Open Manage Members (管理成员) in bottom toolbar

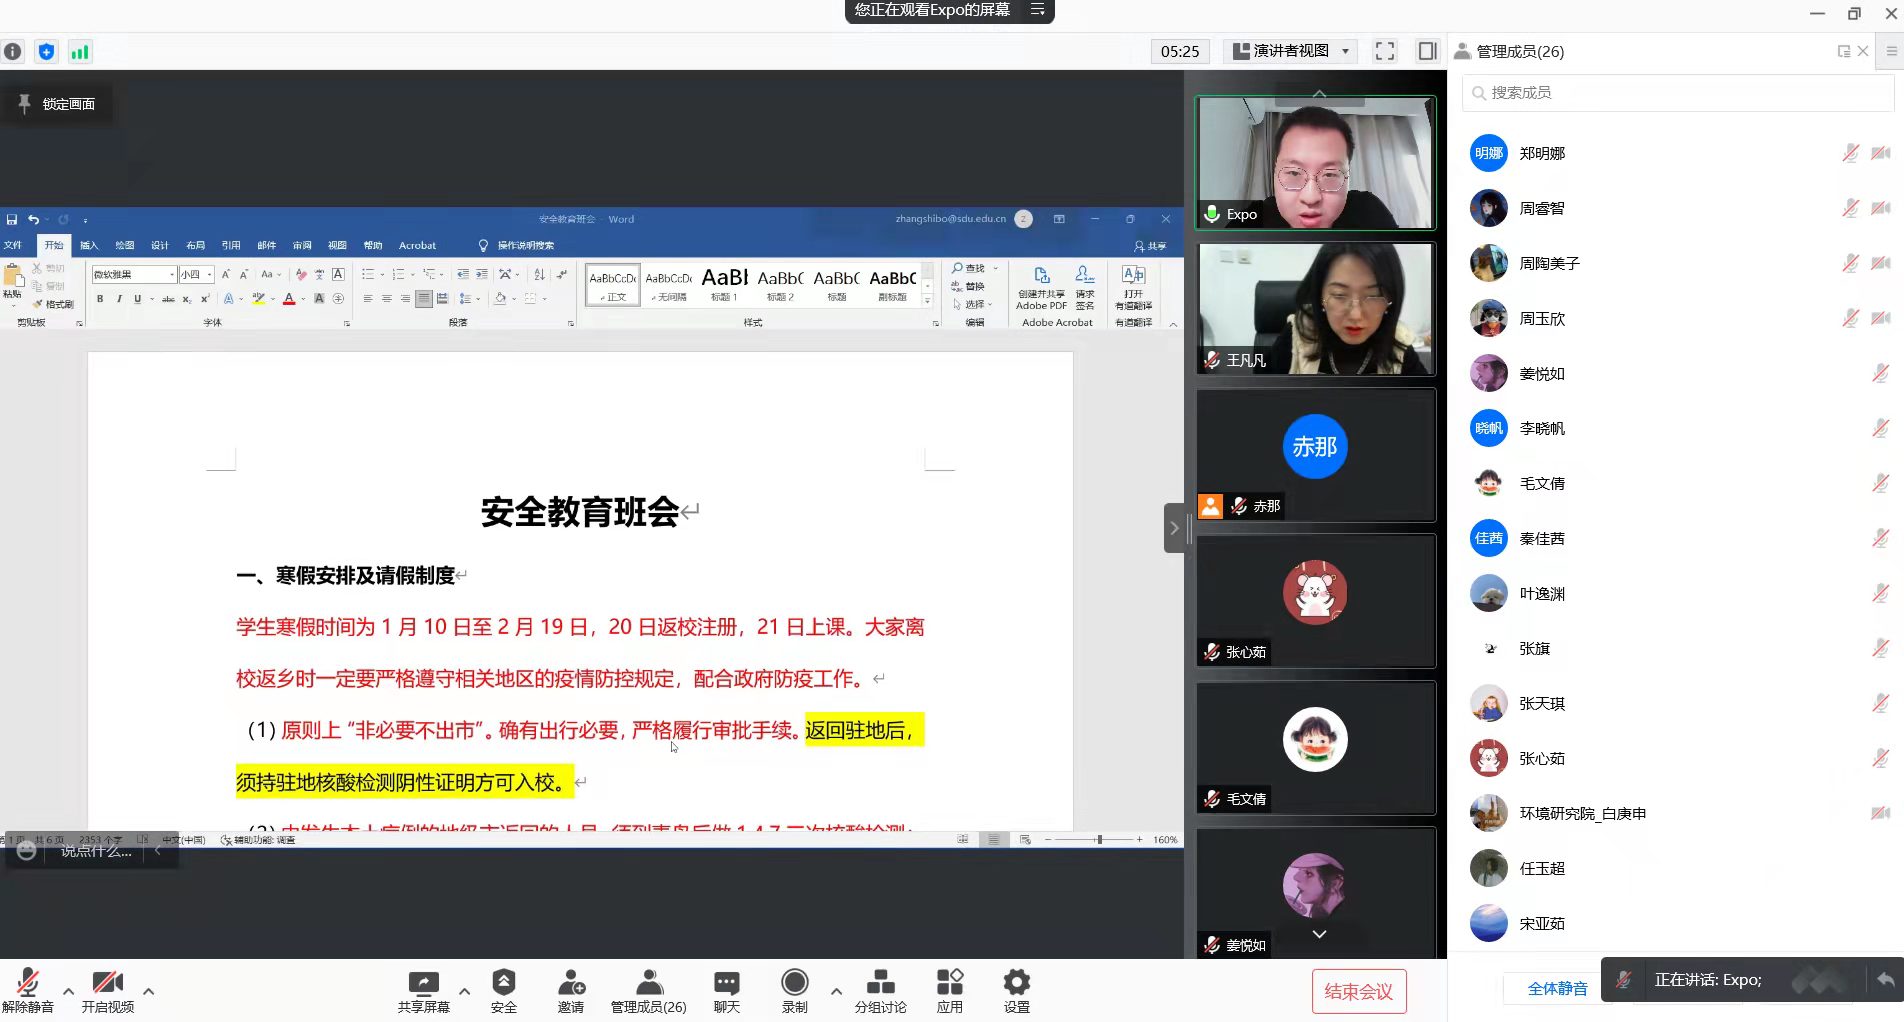point(648,990)
